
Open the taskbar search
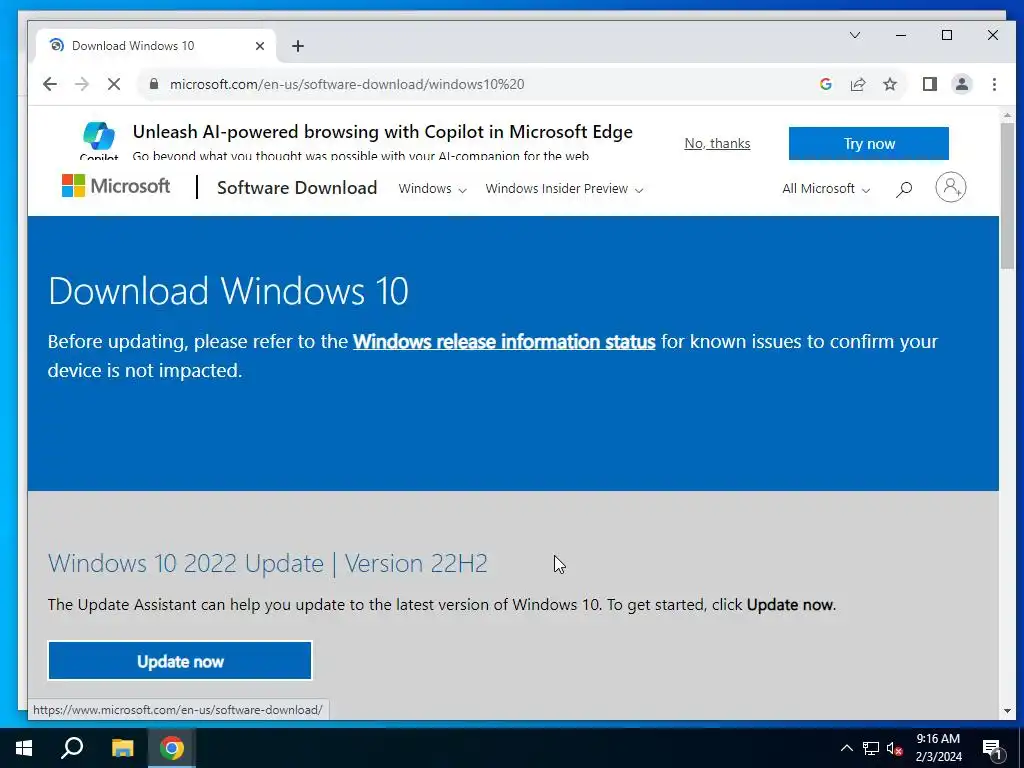click(72, 748)
